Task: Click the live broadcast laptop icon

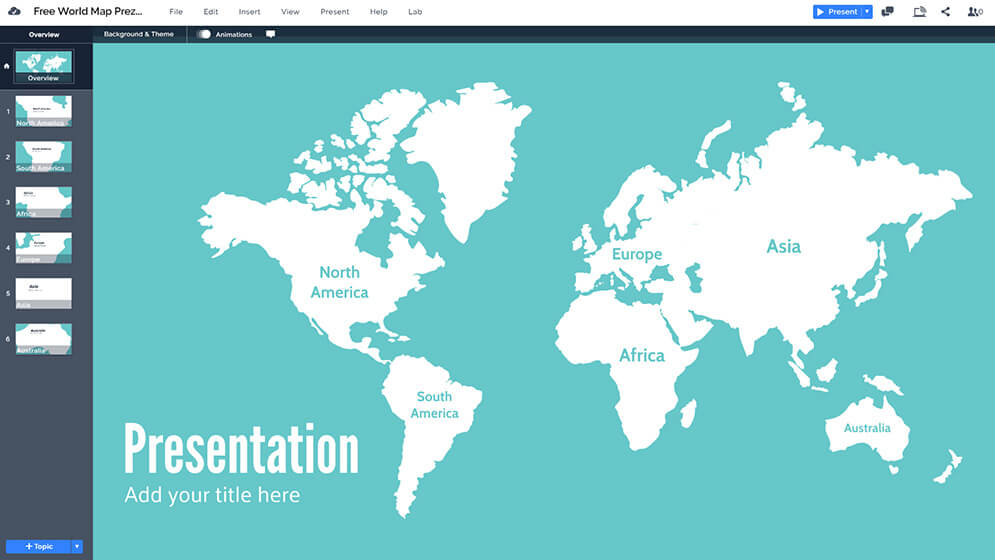Action: [x=919, y=12]
